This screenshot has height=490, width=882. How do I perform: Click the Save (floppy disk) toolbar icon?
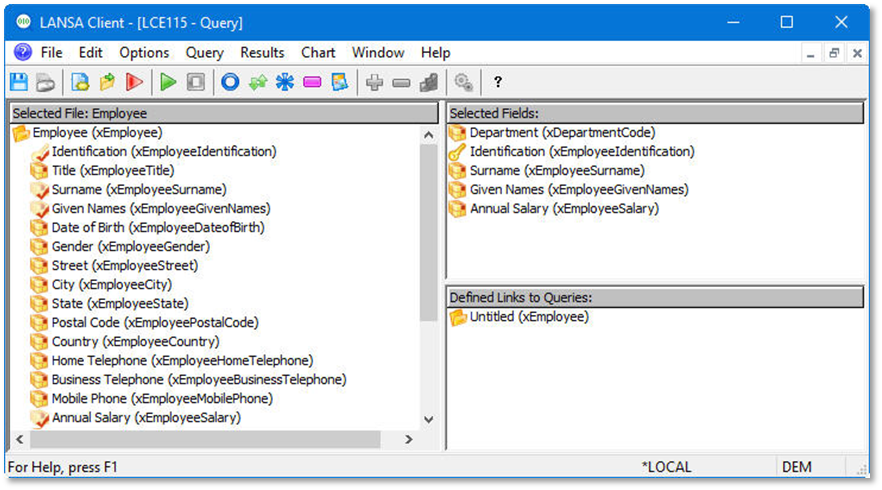click(19, 82)
